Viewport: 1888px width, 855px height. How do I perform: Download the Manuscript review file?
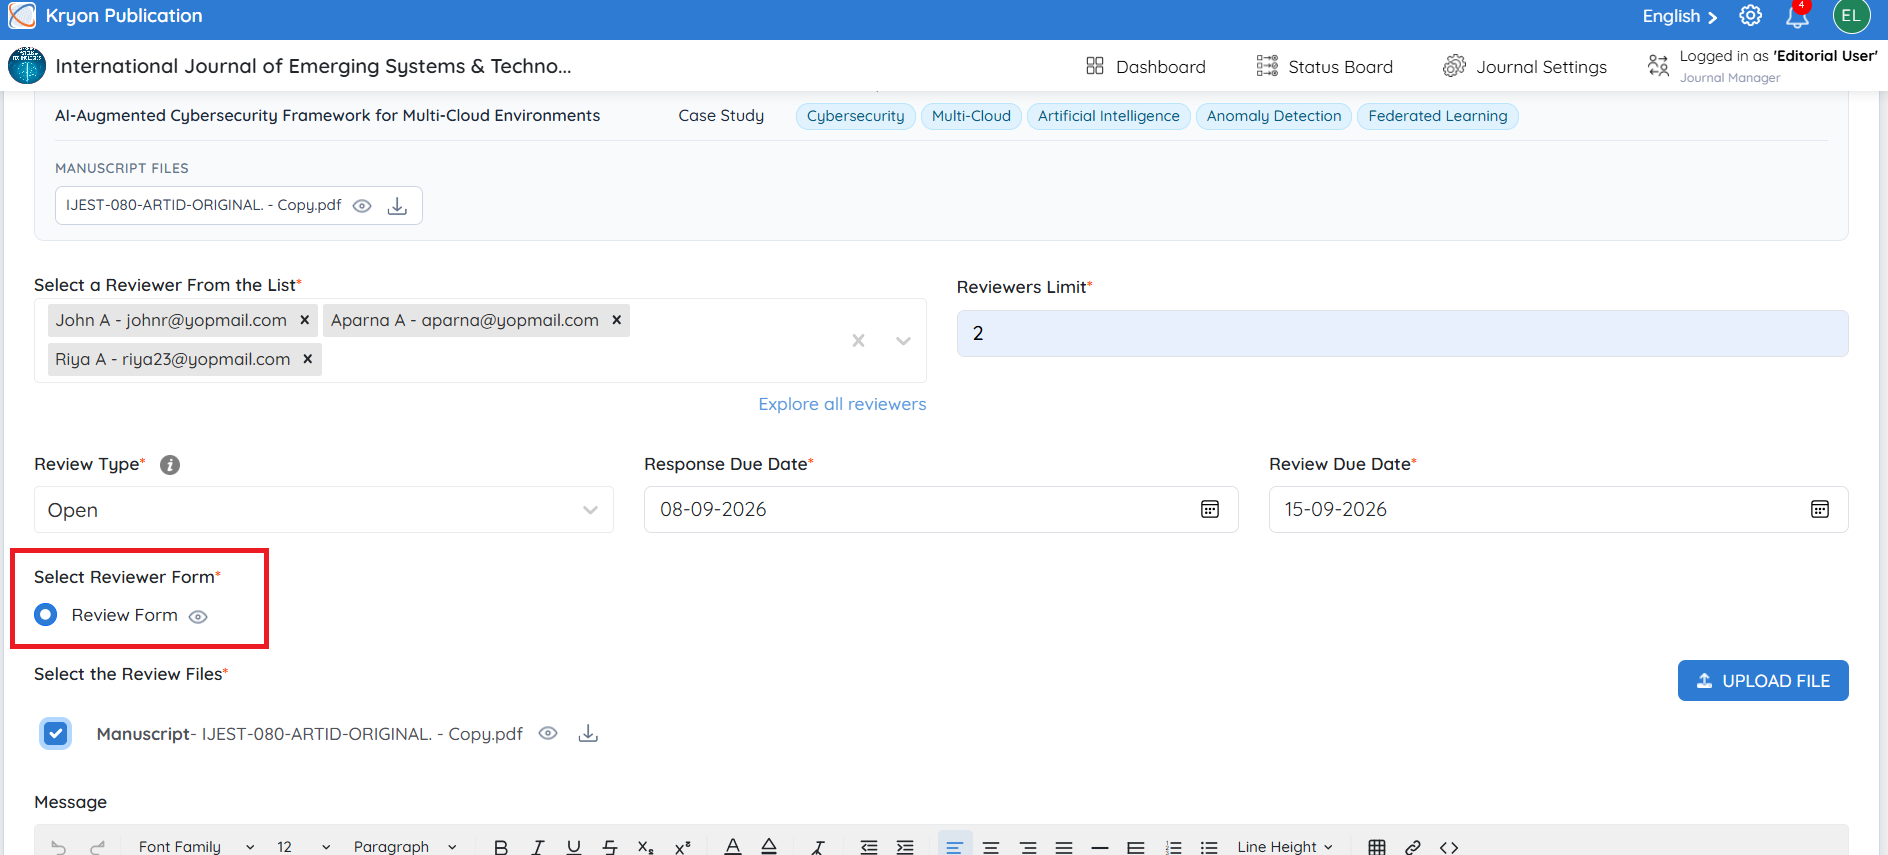(589, 734)
